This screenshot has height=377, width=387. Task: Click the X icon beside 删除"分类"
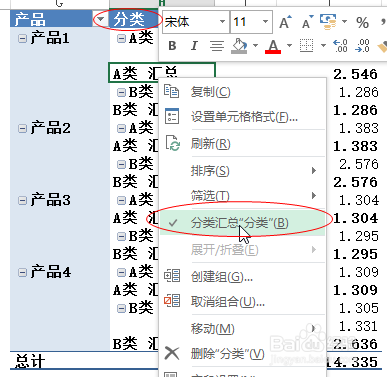coord(172,353)
